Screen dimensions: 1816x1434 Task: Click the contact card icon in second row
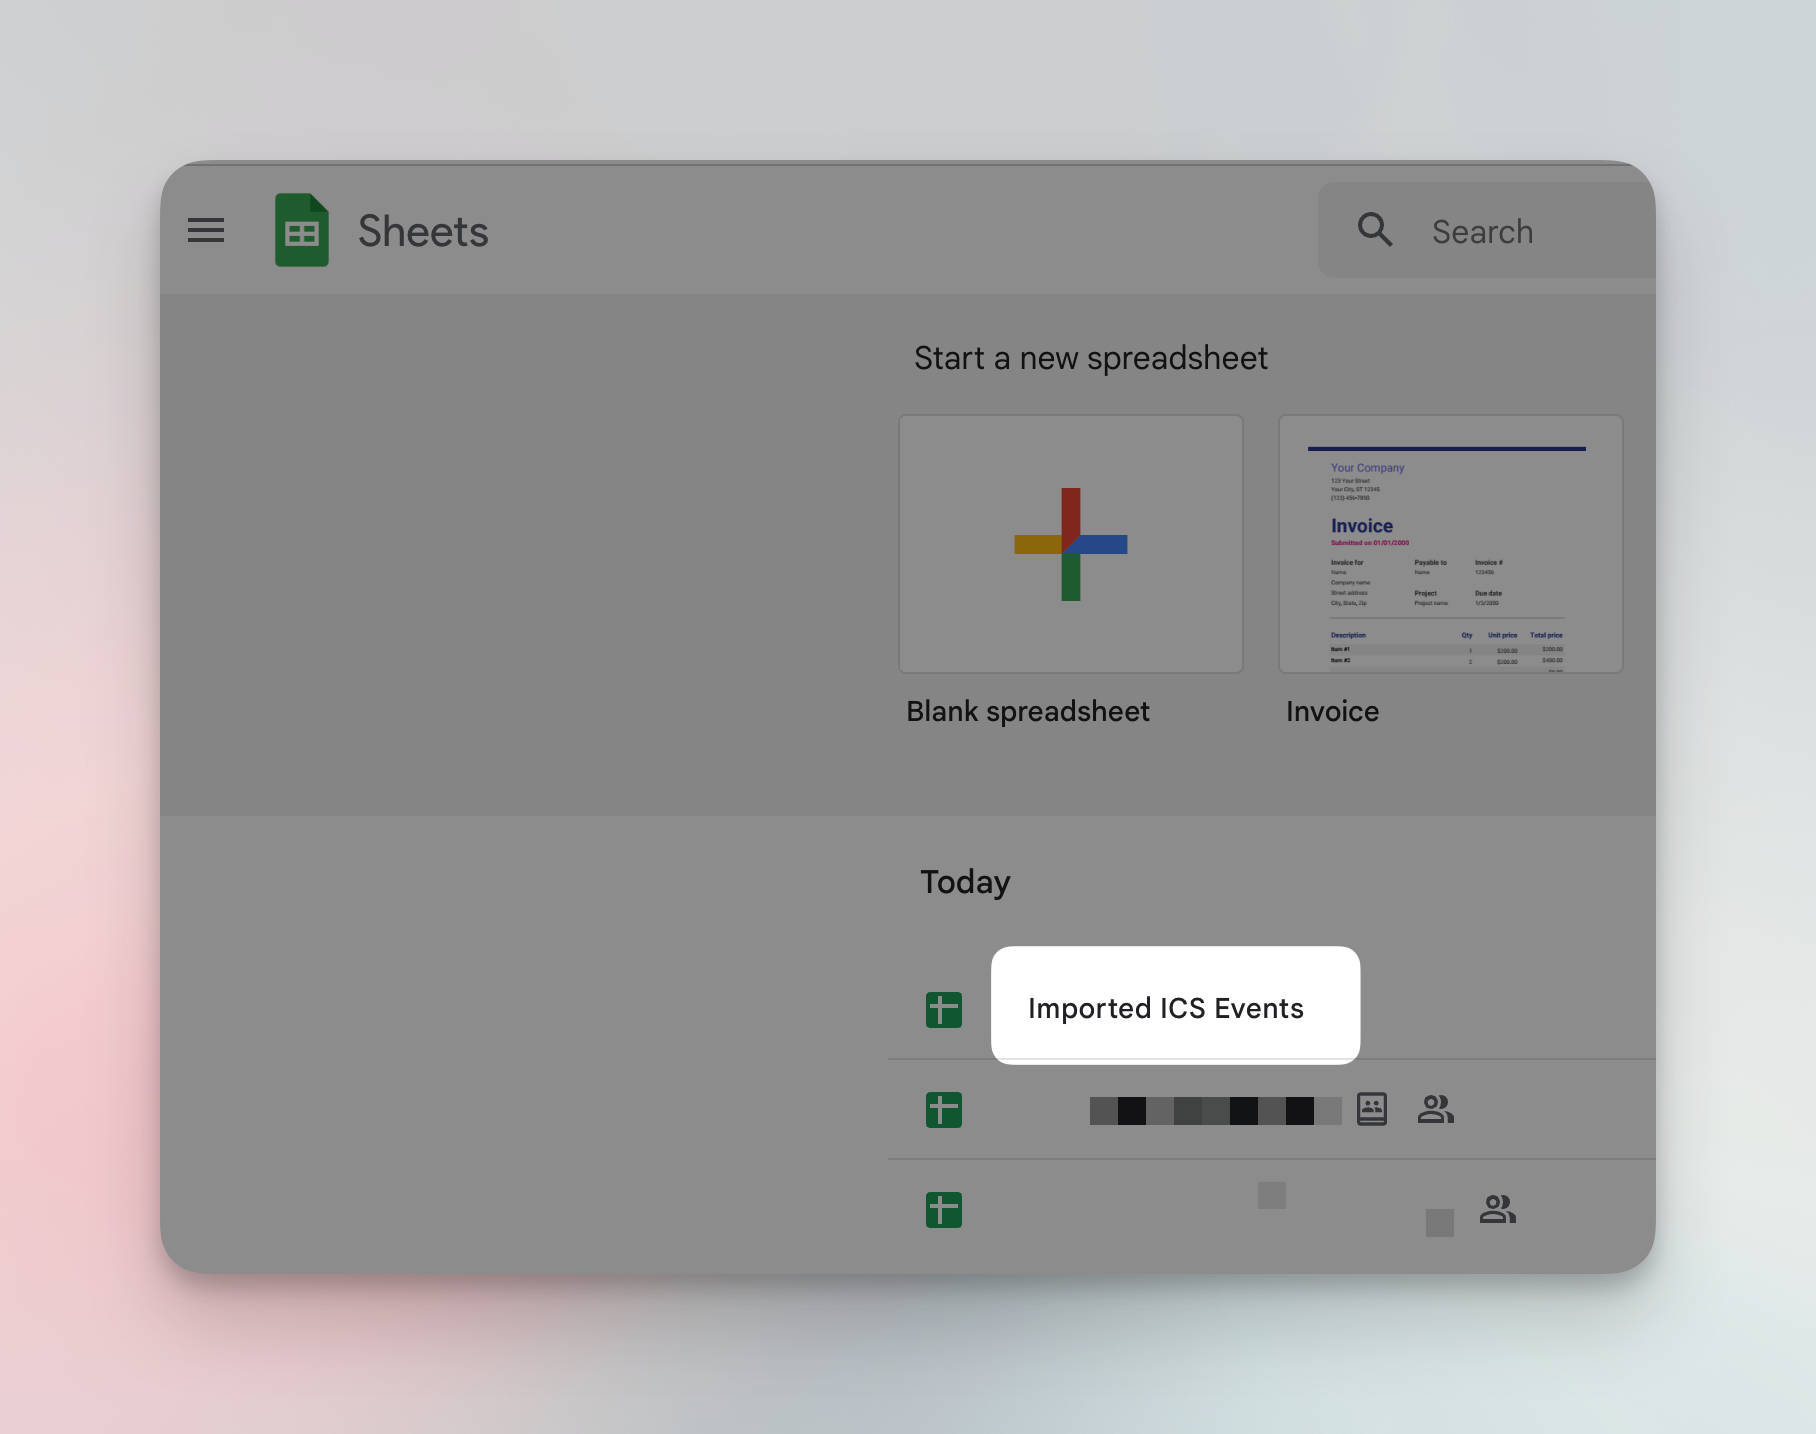coord(1372,1109)
